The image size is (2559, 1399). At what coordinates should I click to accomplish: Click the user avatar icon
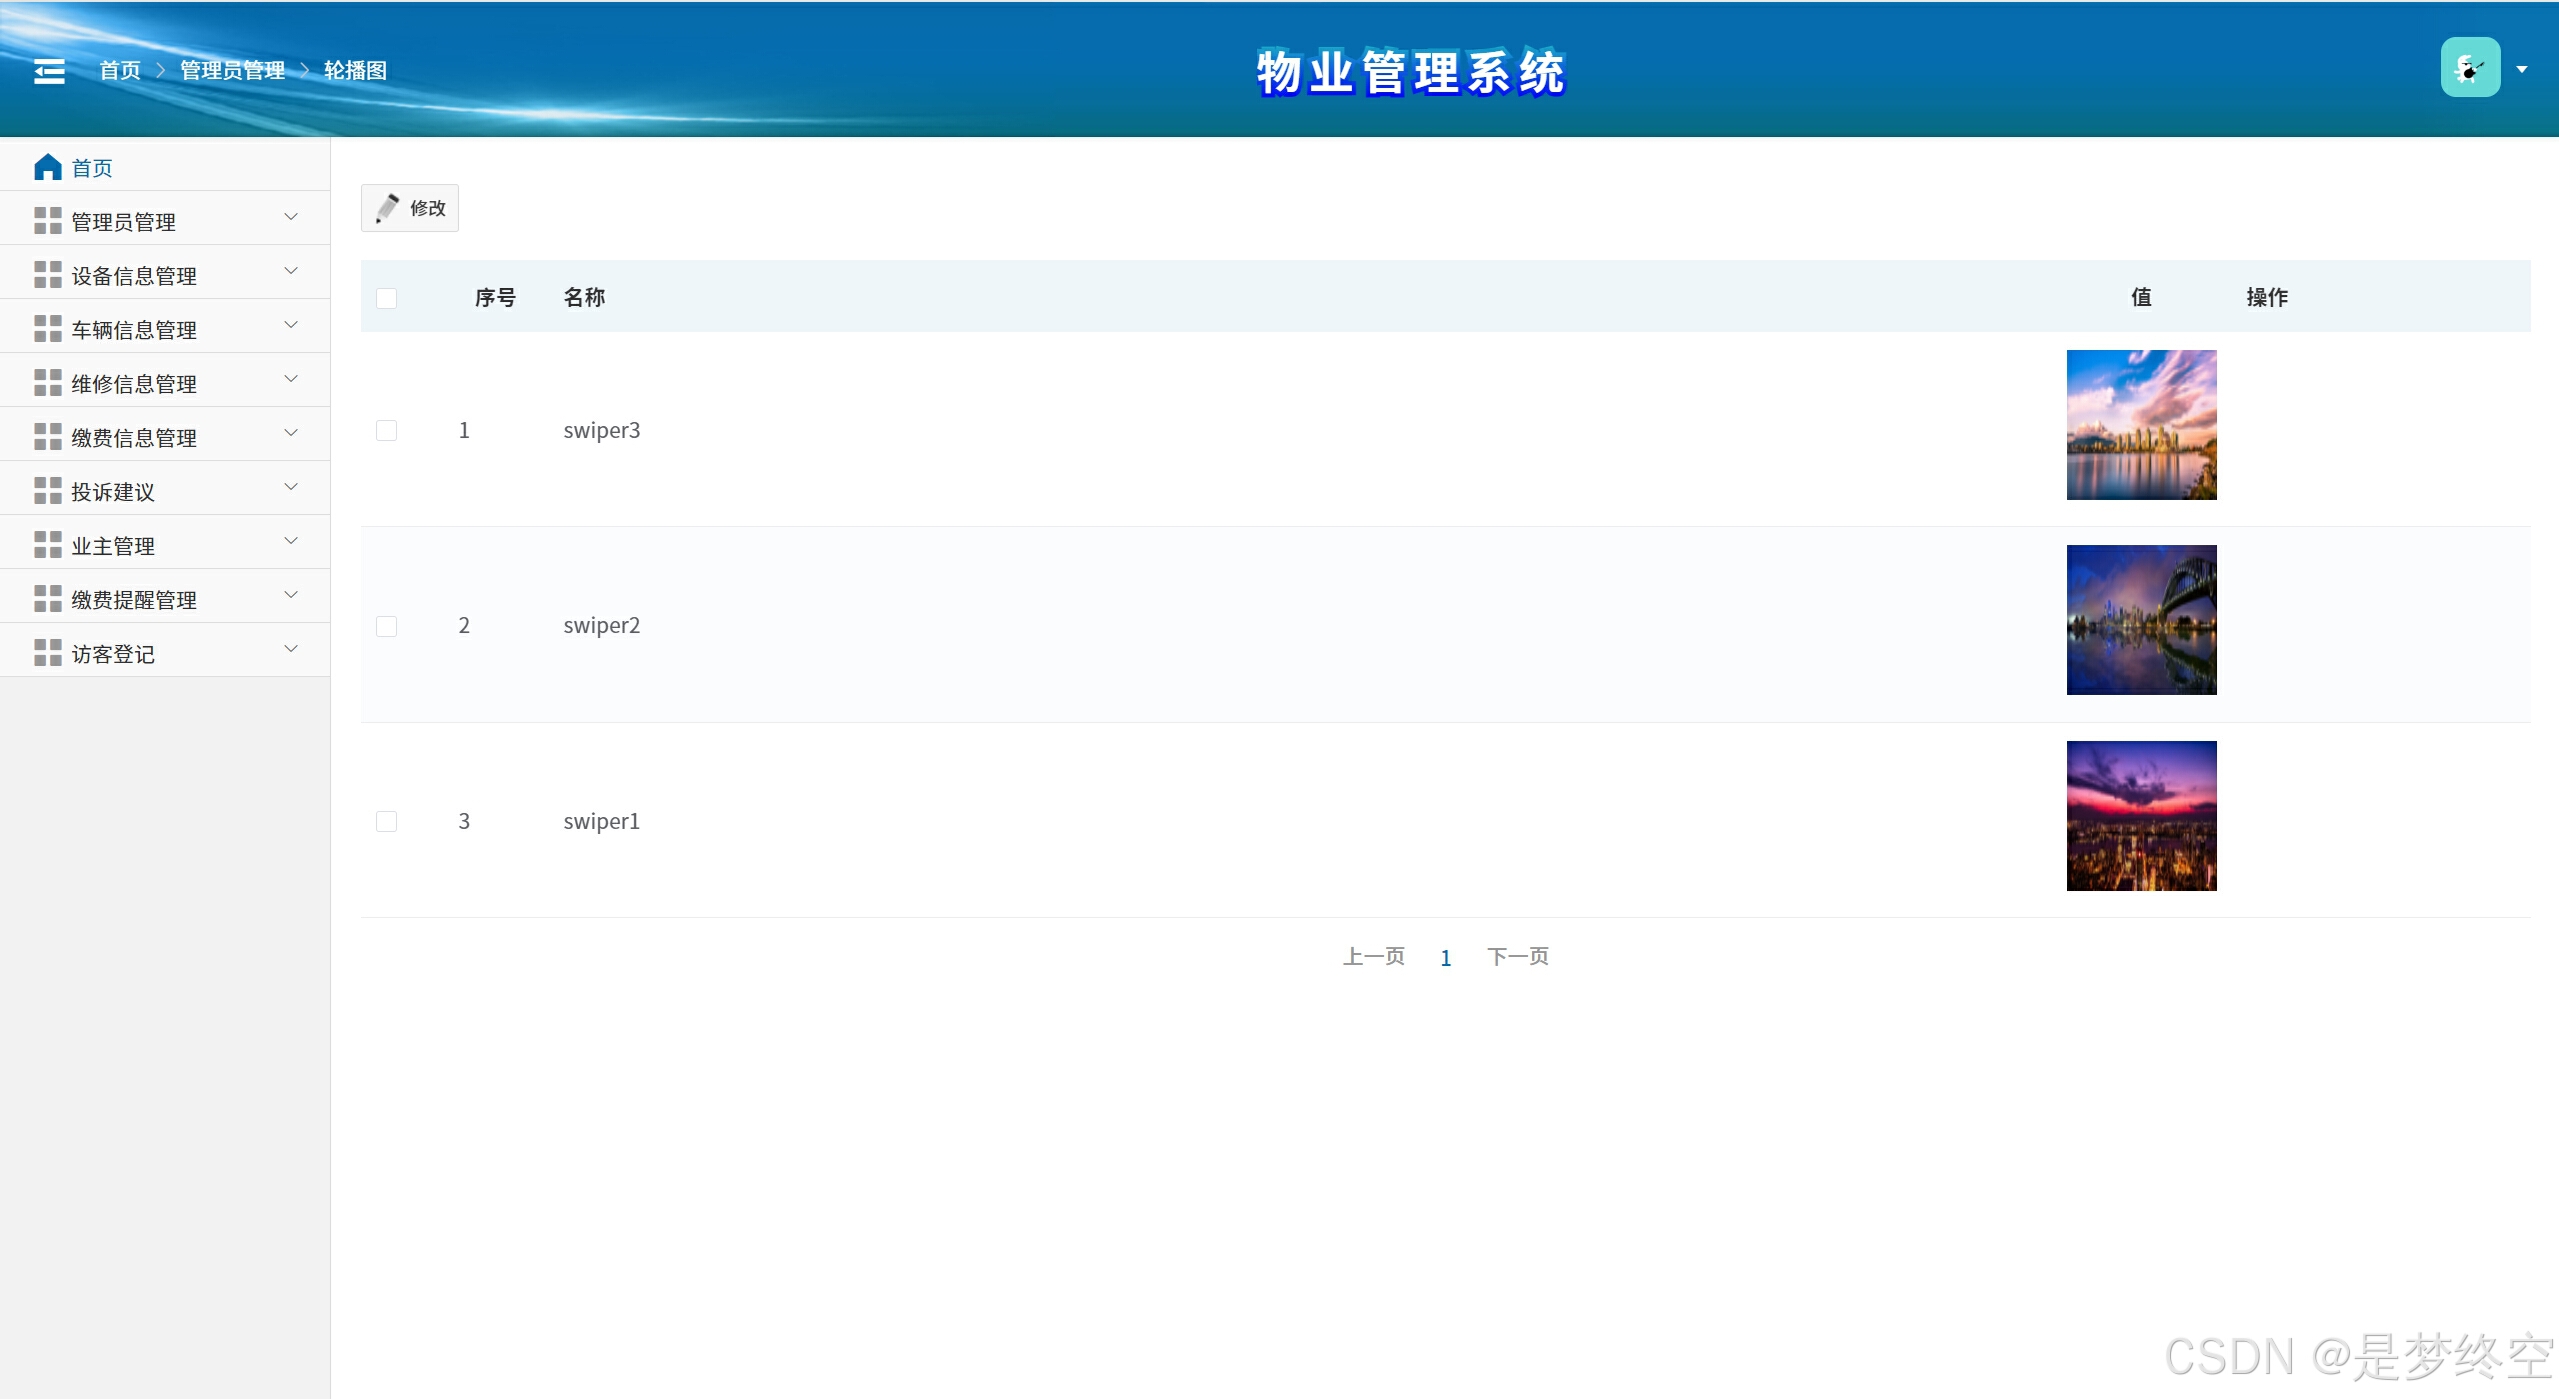pyautogui.click(x=2470, y=68)
